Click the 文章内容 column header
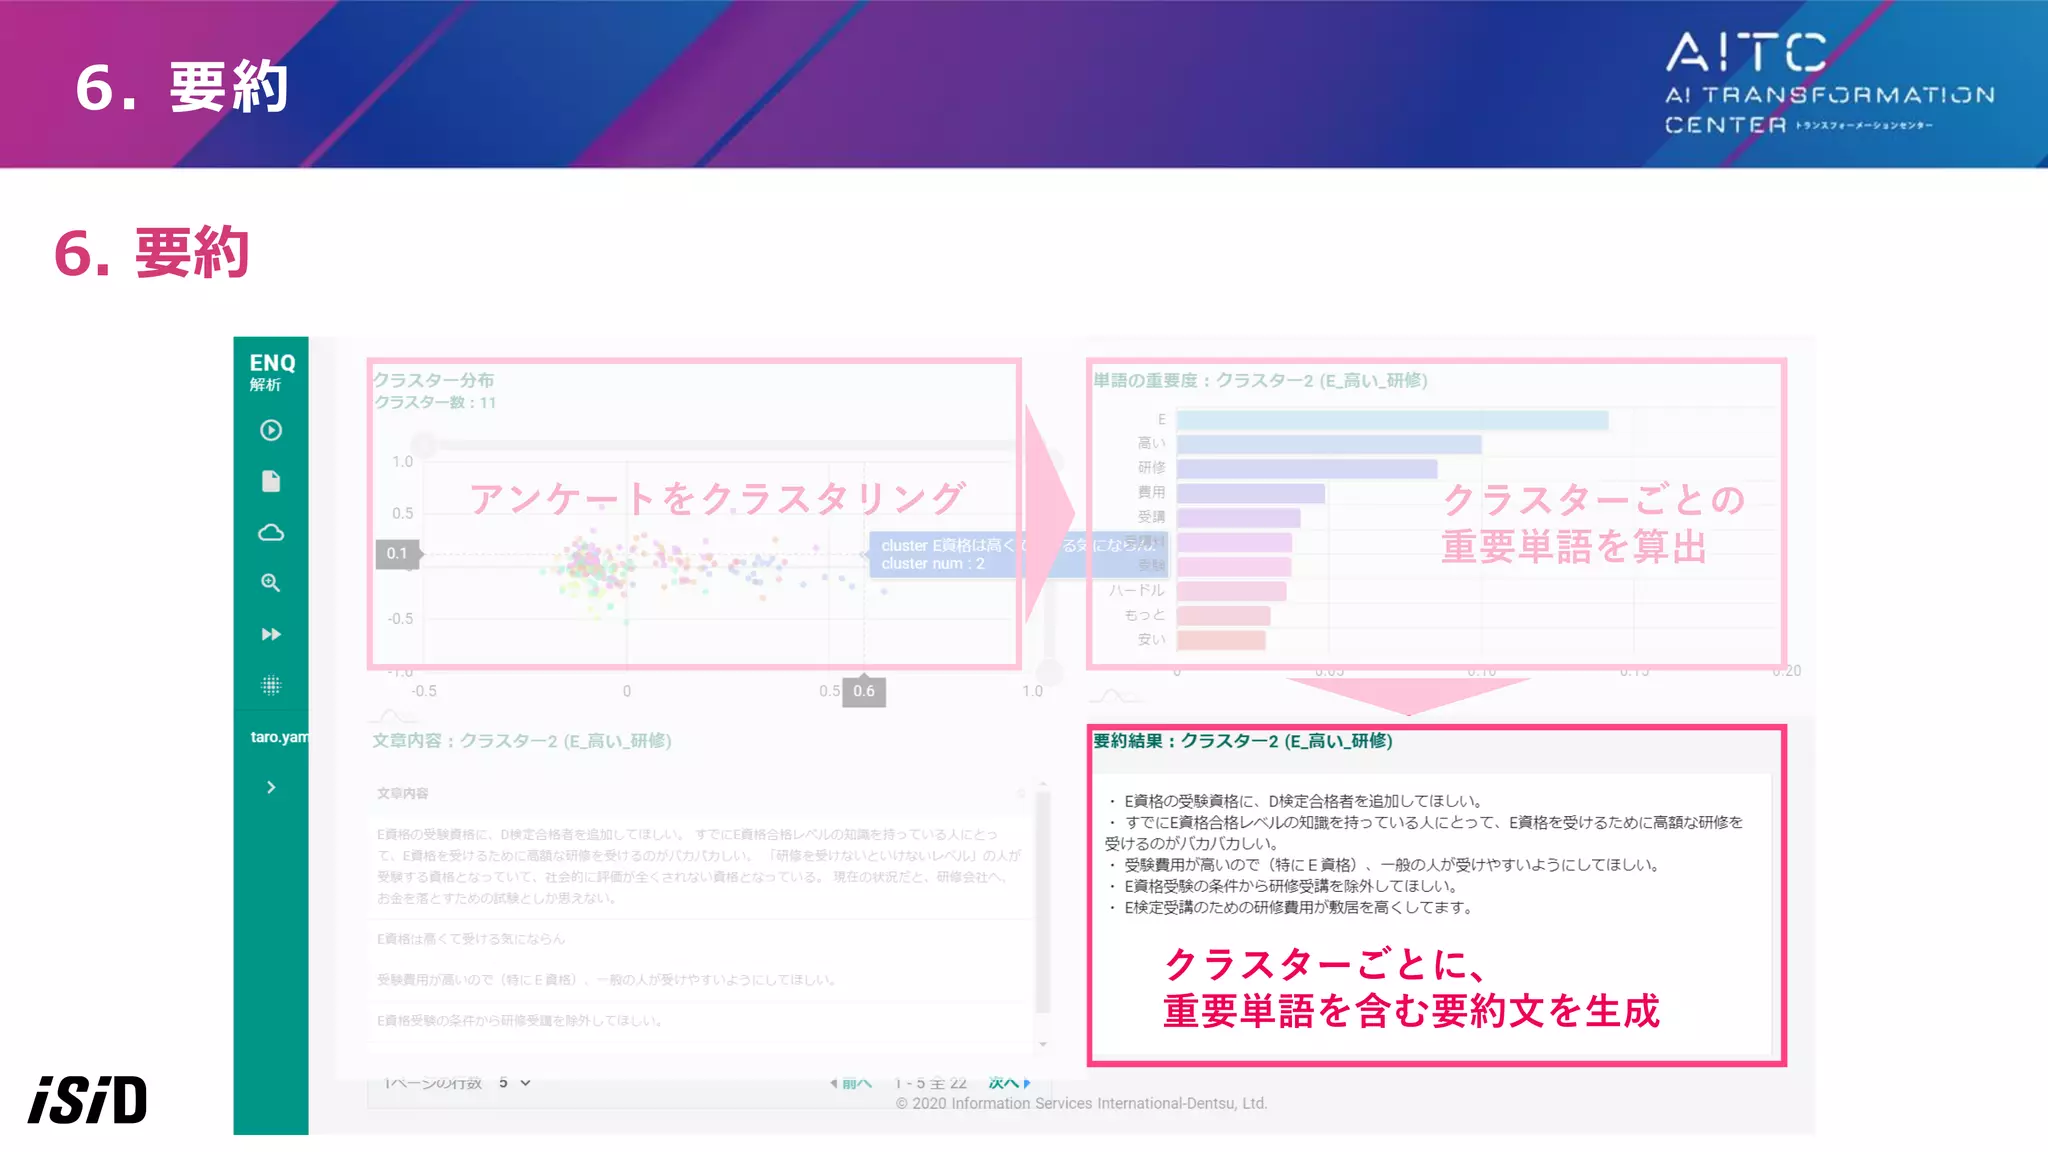Screen dimensions: 2048x1152 point(402,793)
